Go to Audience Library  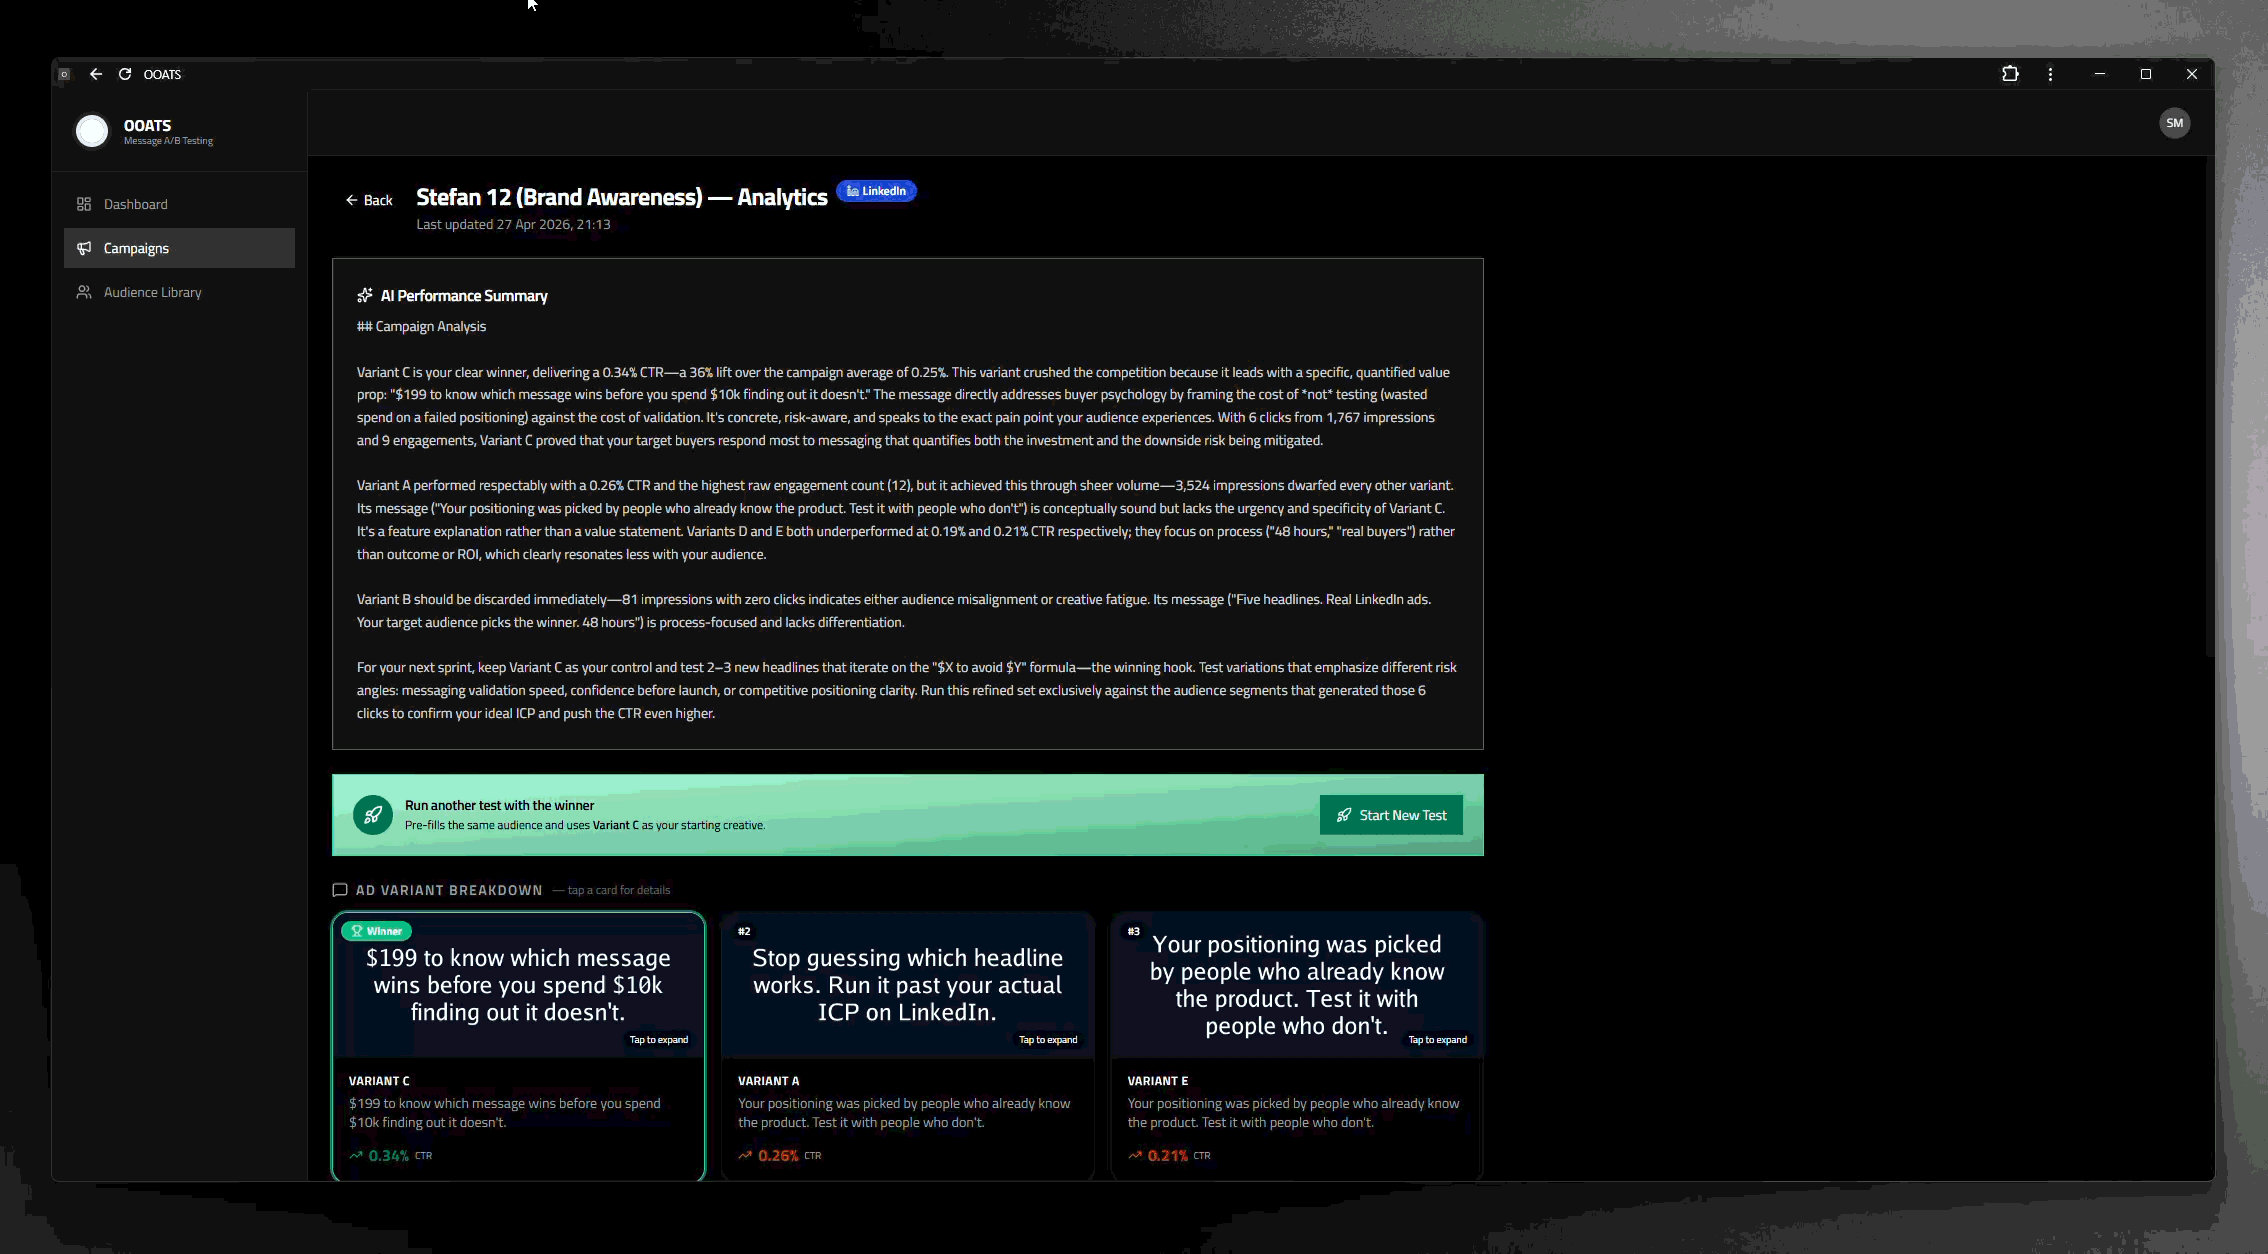179,292
